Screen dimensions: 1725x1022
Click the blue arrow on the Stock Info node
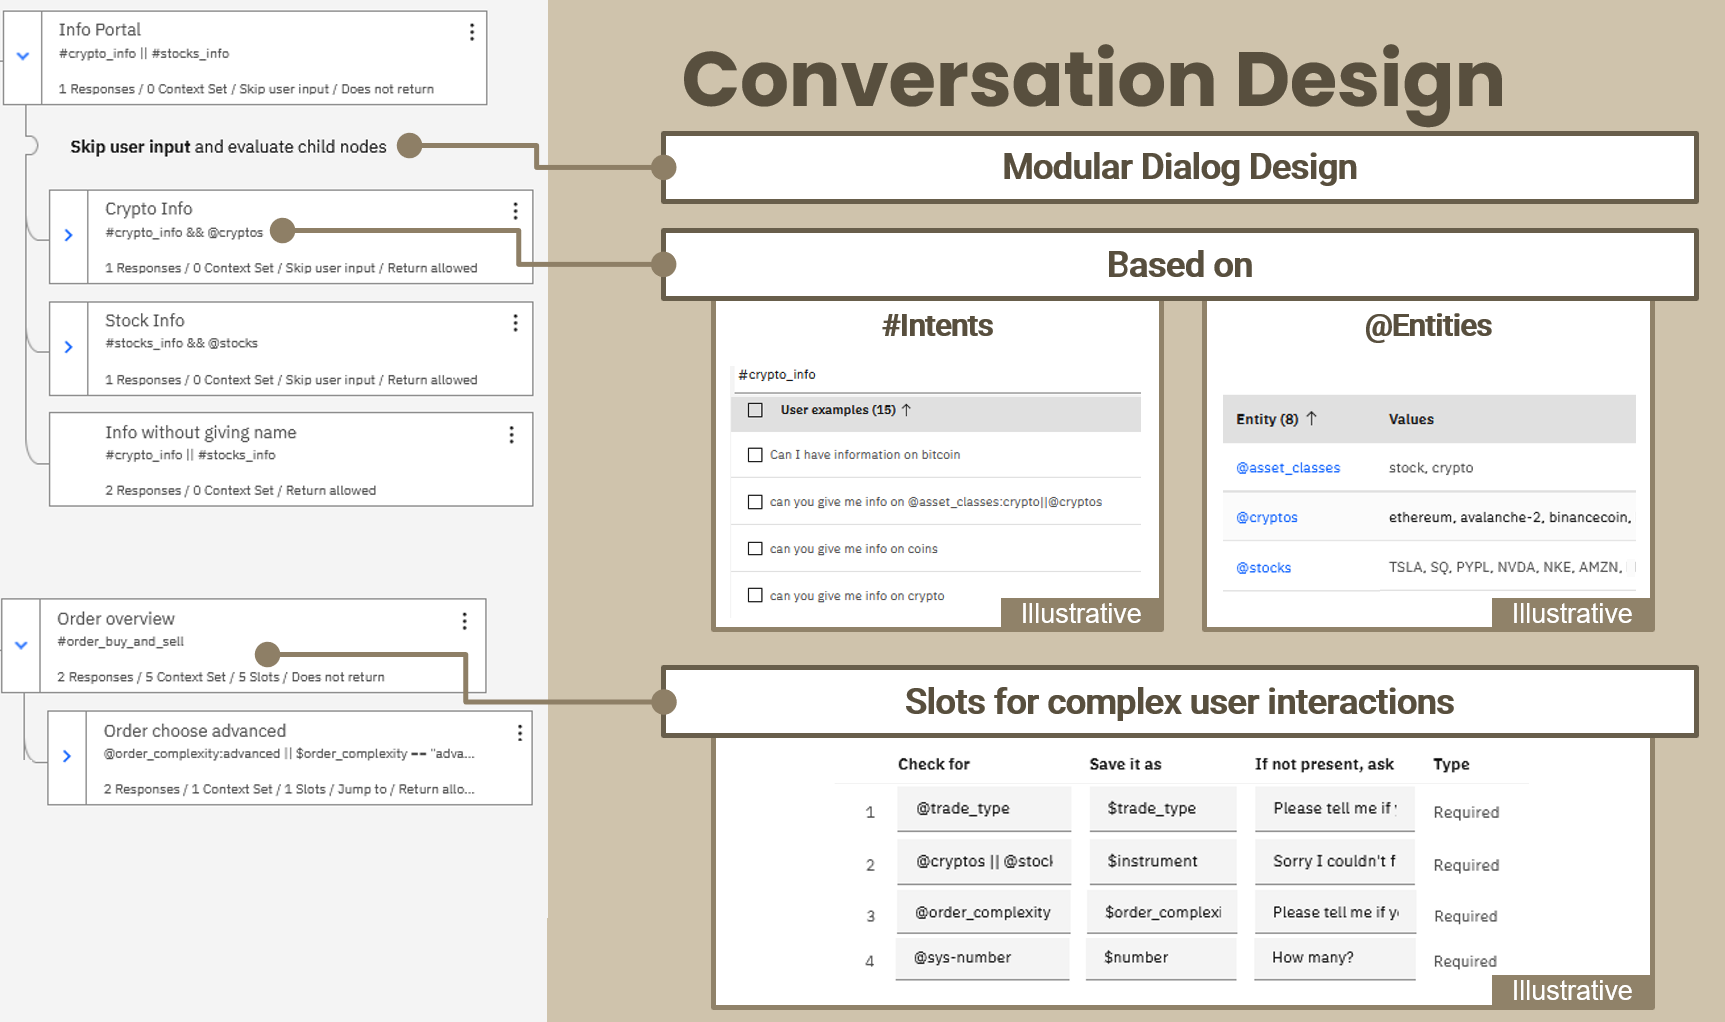68,347
